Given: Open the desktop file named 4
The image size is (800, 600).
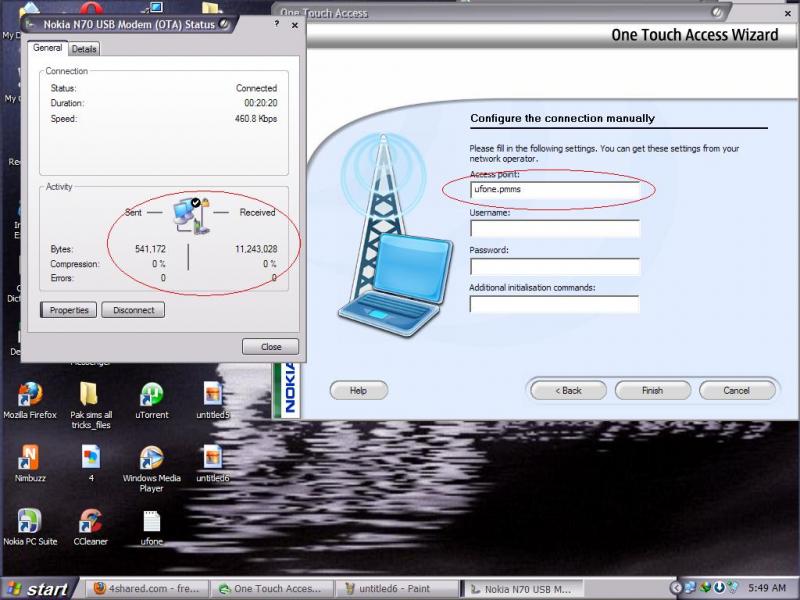Looking at the screenshot, I should (91, 463).
